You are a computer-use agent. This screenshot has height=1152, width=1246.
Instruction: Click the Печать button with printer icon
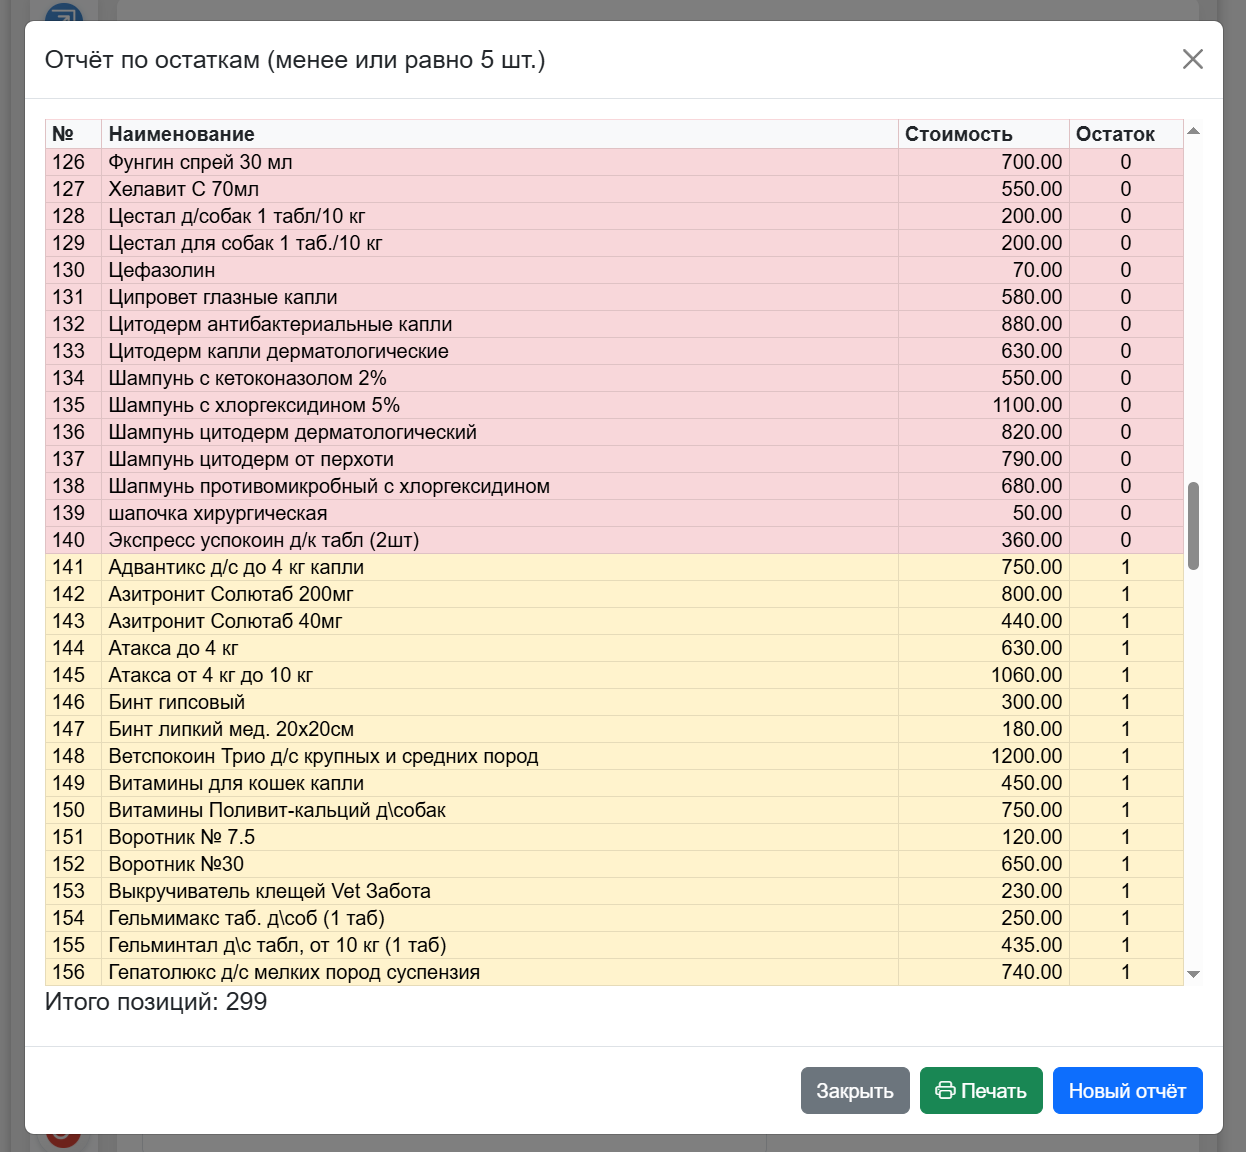click(981, 1091)
